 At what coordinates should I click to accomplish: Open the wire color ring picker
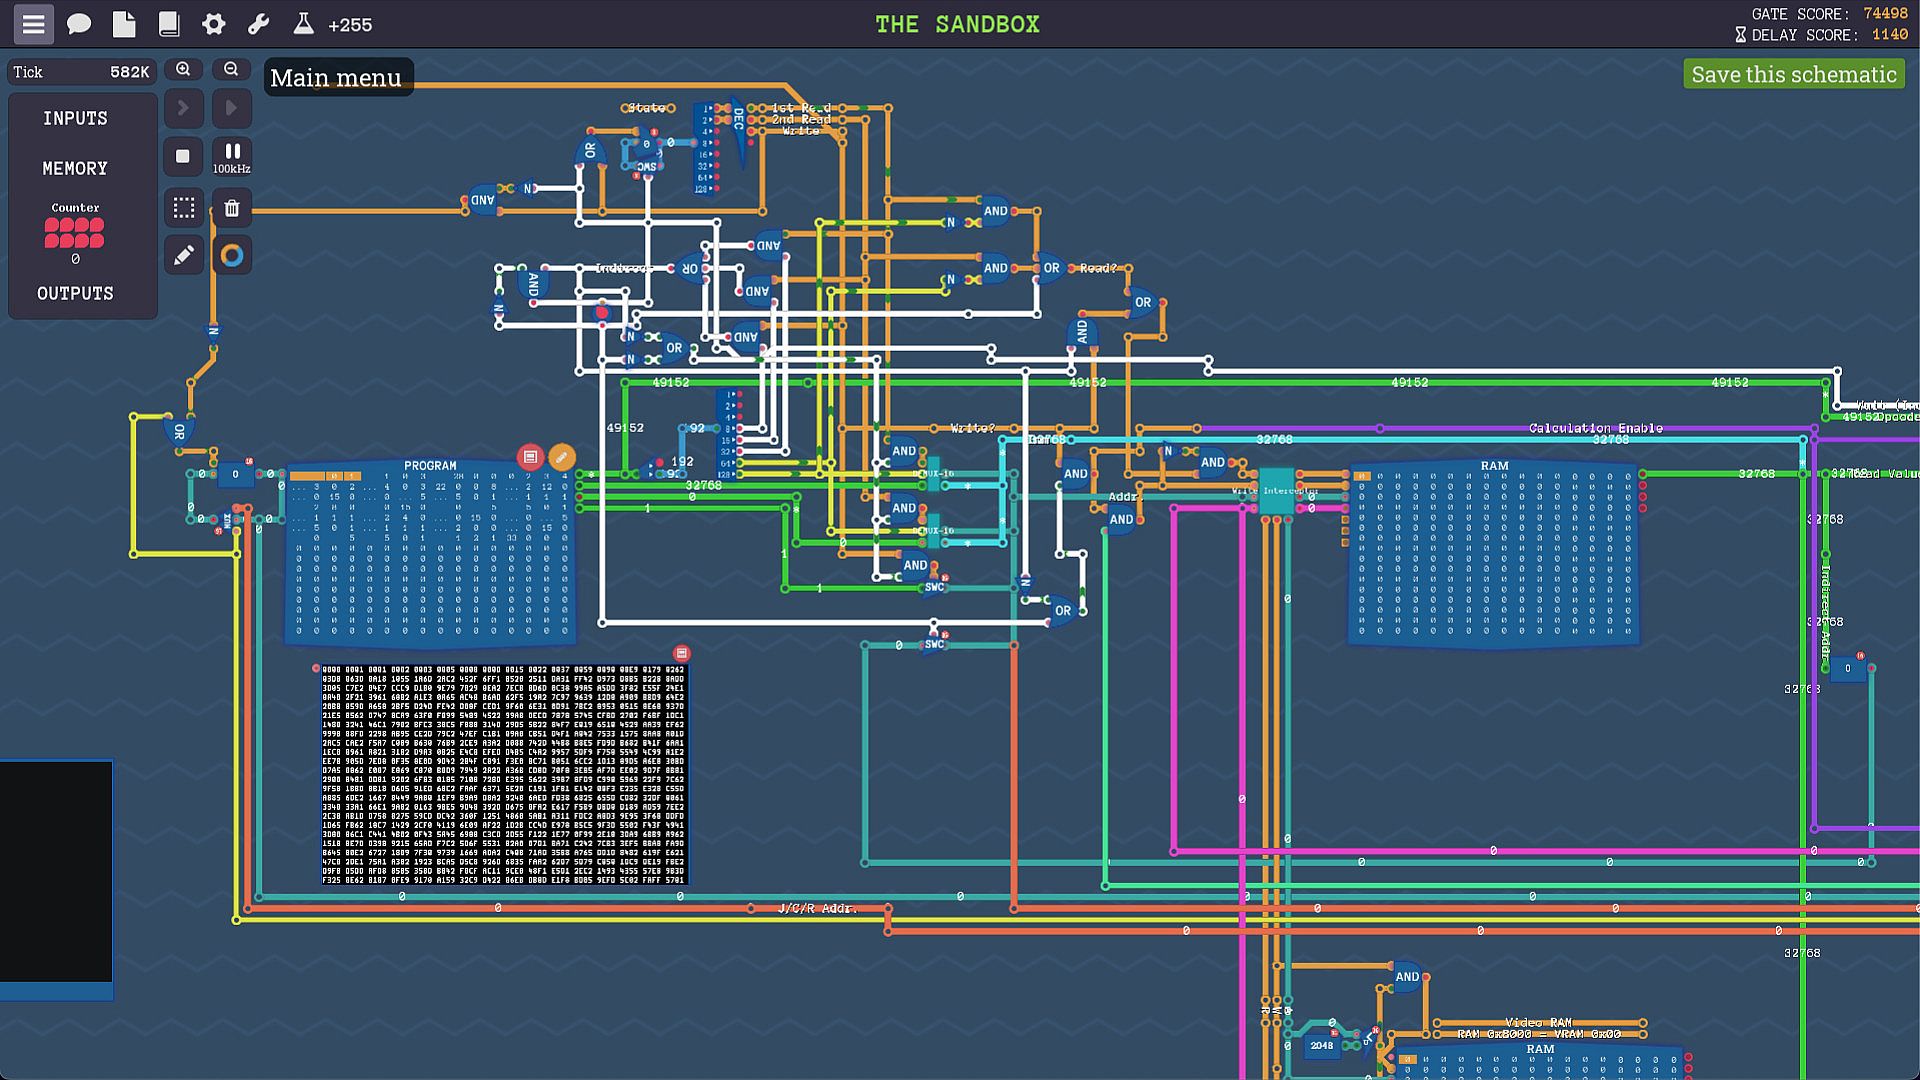click(x=232, y=256)
